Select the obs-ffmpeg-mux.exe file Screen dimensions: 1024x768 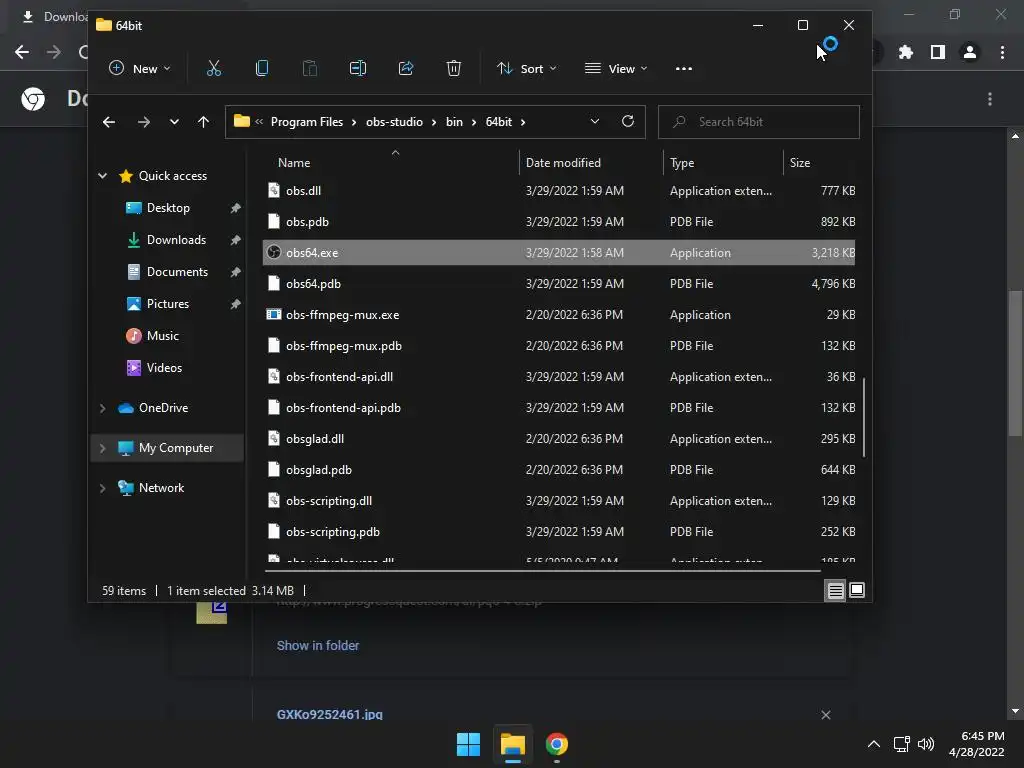pyautogui.click(x=558, y=315)
